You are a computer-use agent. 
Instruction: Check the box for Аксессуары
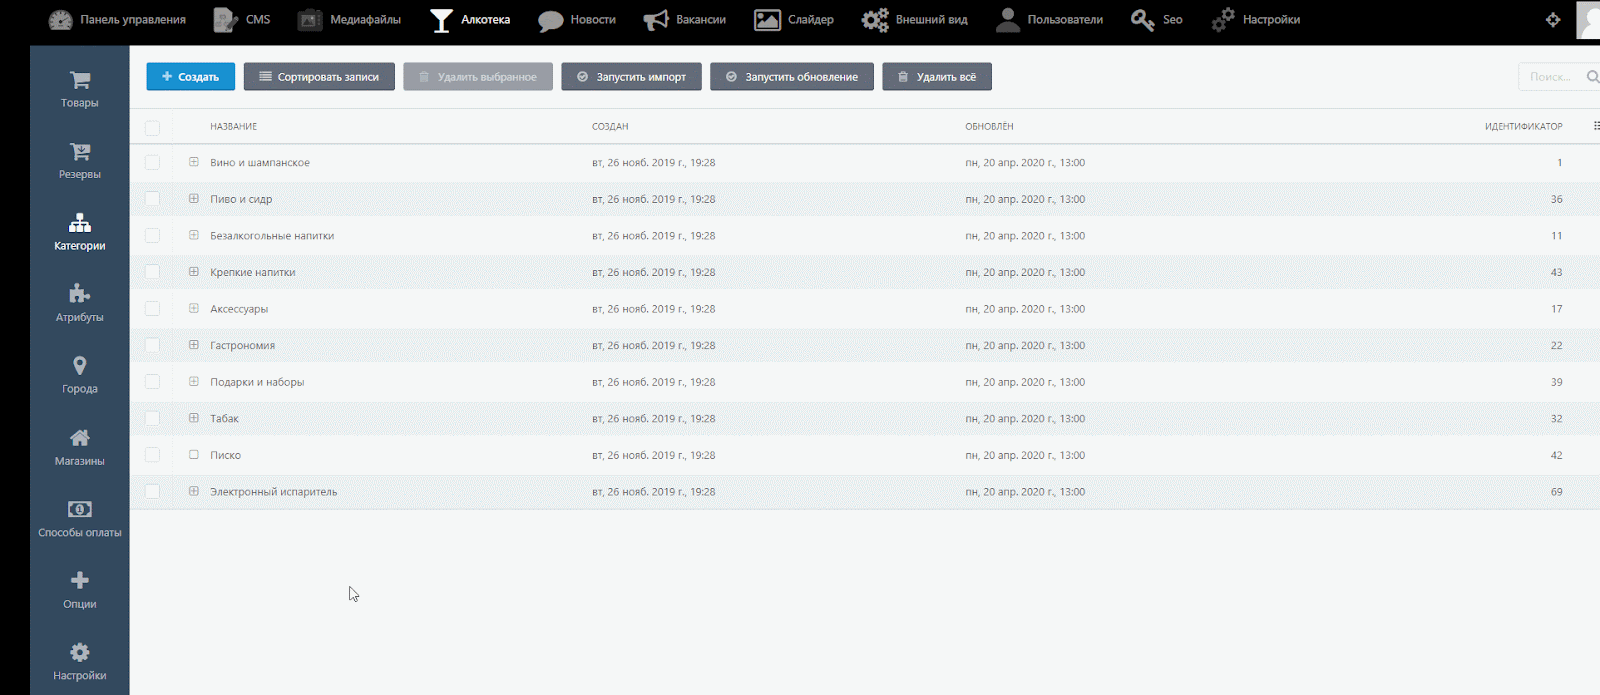[152, 308]
